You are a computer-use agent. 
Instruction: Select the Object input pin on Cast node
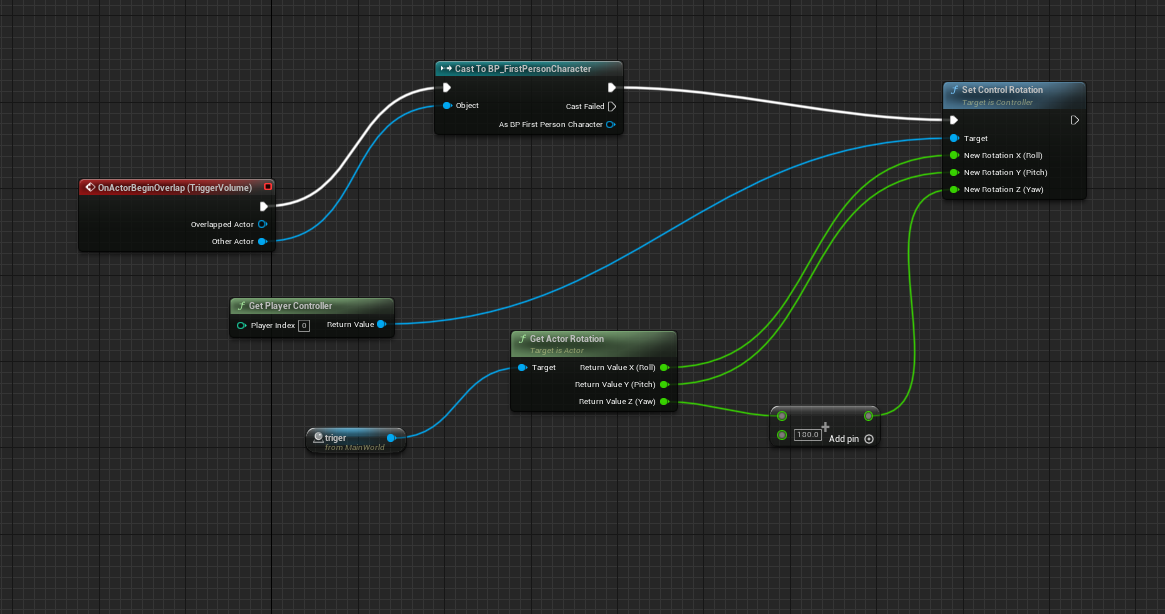tap(447, 106)
